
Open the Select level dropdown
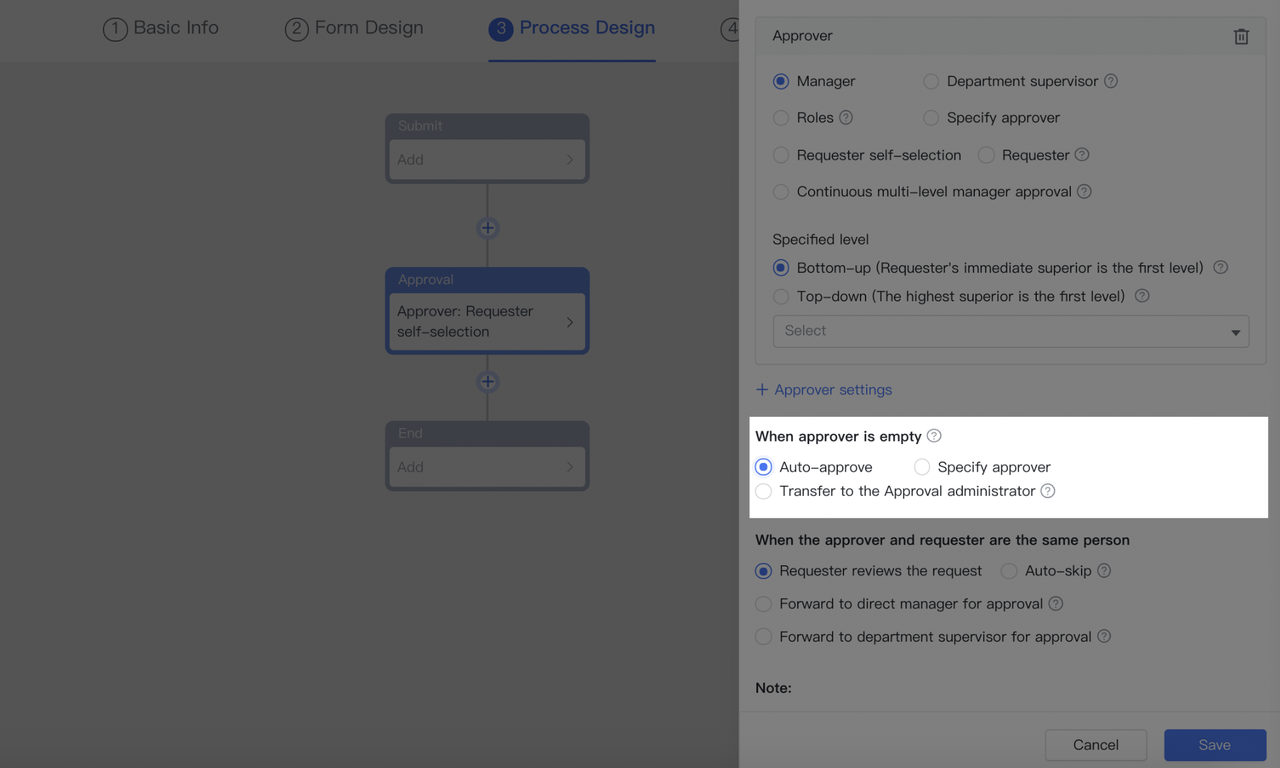tap(1010, 331)
